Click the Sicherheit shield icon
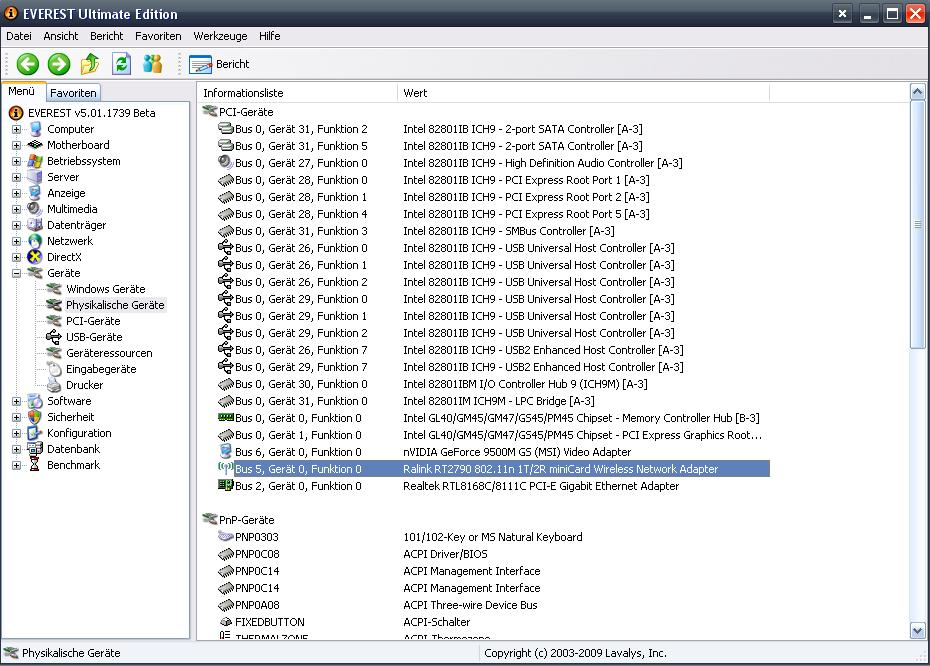This screenshot has height=666, width=930. click(36, 417)
